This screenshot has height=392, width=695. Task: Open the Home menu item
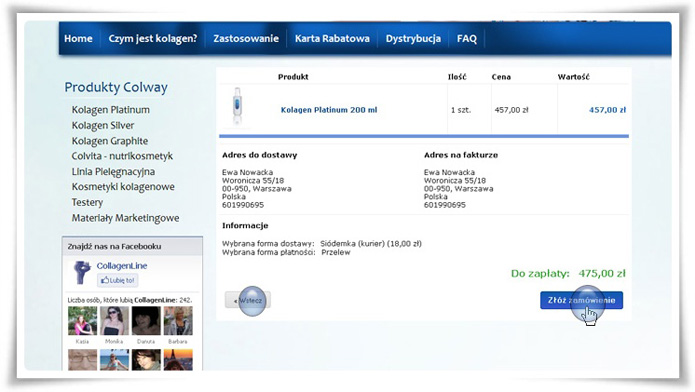tap(78, 39)
